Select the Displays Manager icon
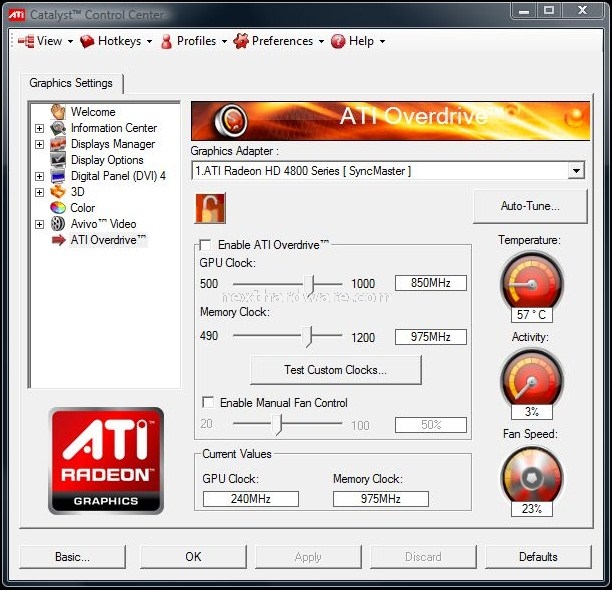 pyautogui.click(x=58, y=144)
